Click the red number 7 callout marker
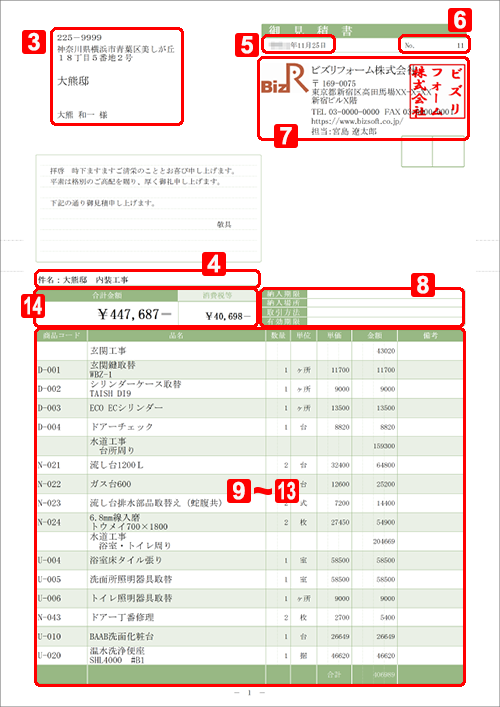 coord(286,135)
